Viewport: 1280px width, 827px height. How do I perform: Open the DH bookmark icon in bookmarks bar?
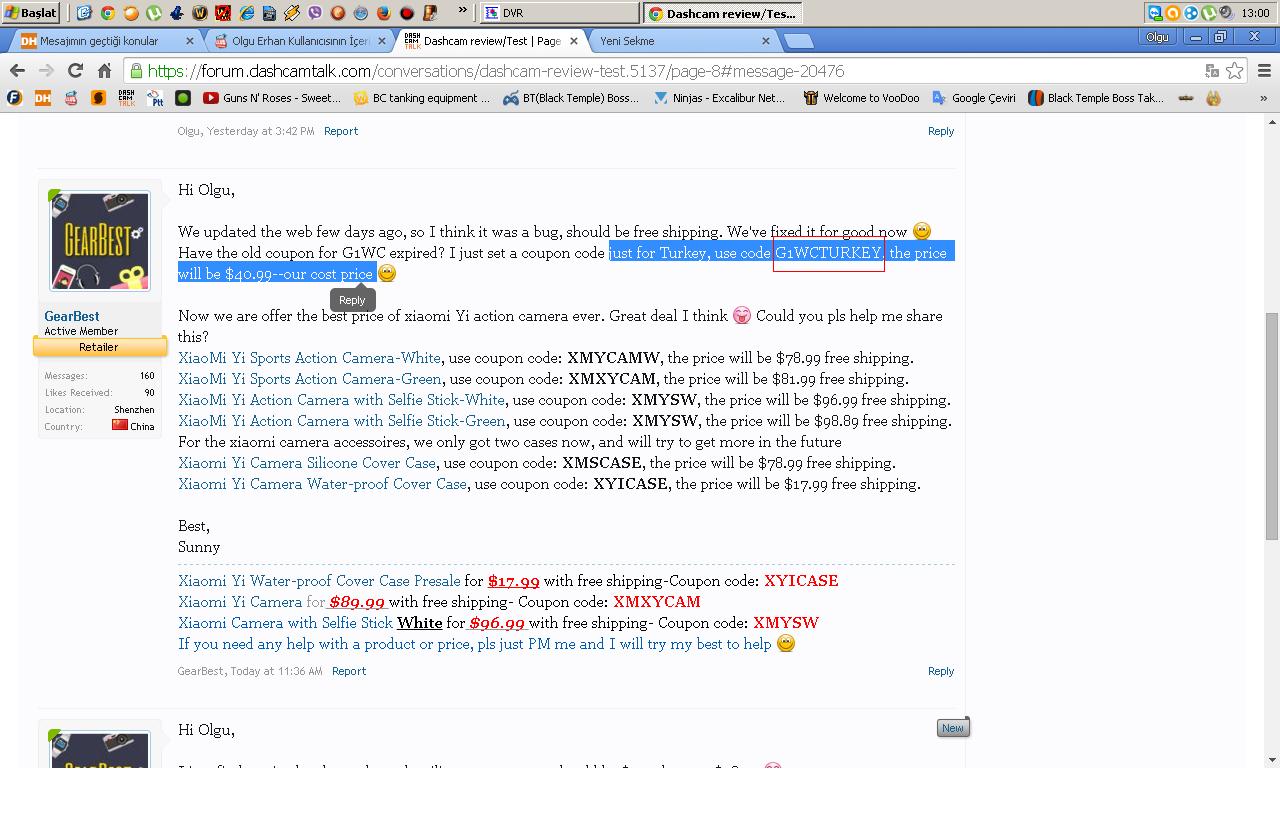[x=42, y=97]
